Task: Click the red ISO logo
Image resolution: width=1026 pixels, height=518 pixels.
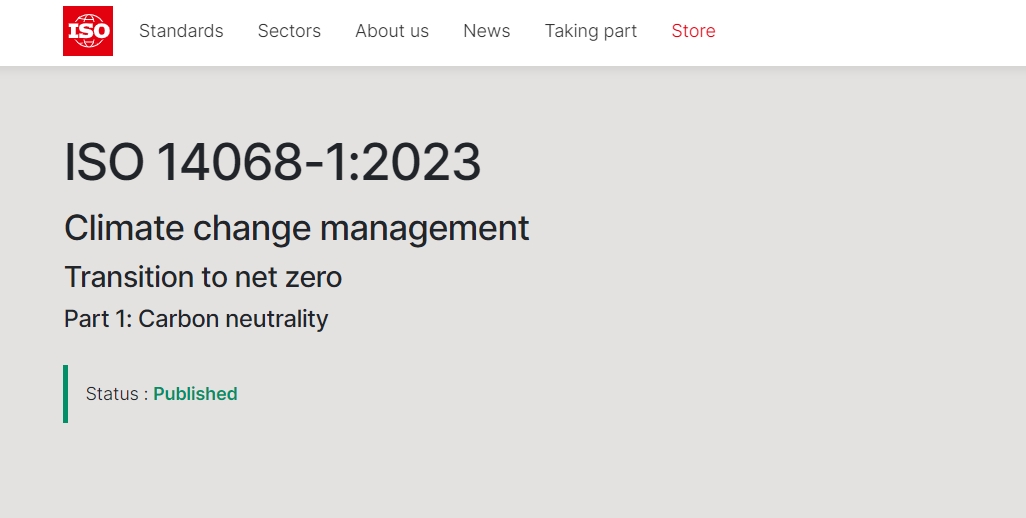Action: [x=88, y=31]
